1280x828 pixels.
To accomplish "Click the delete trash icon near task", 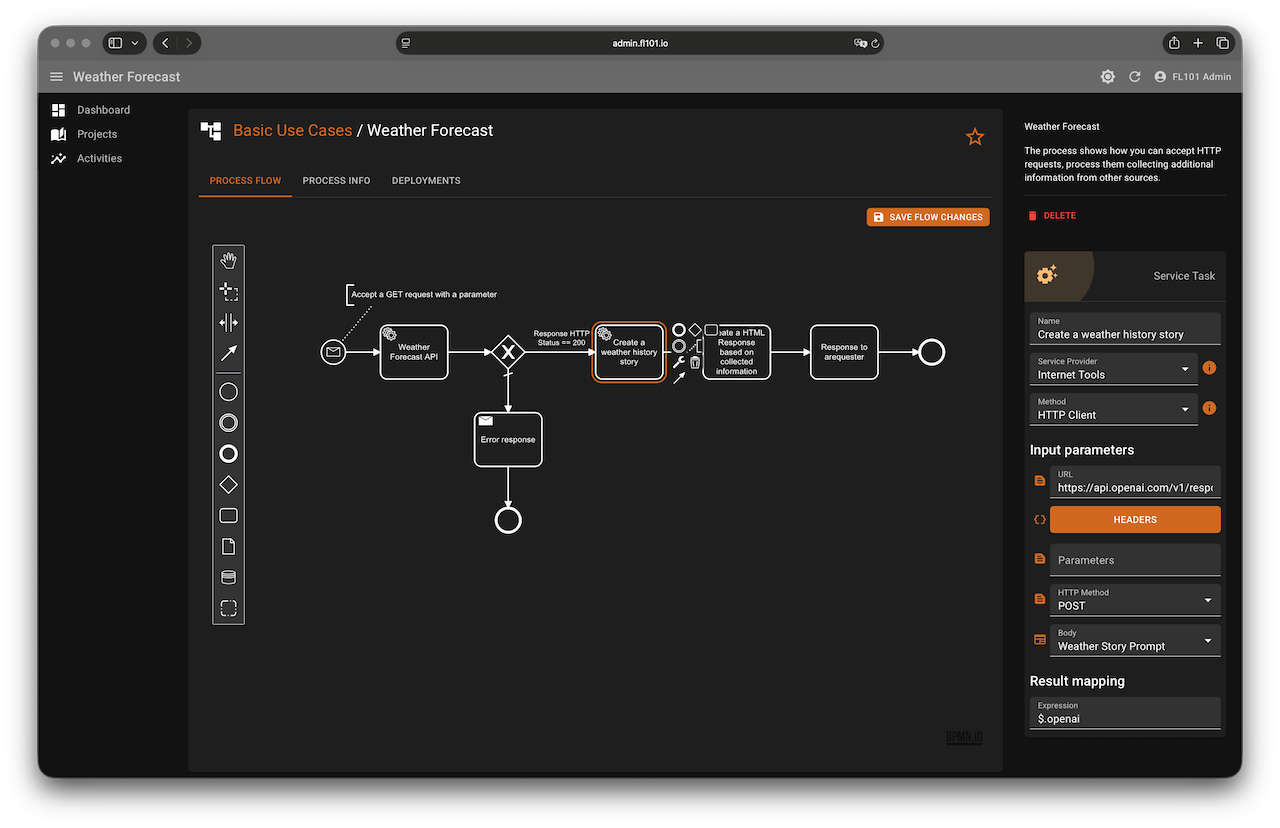I will pos(695,363).
